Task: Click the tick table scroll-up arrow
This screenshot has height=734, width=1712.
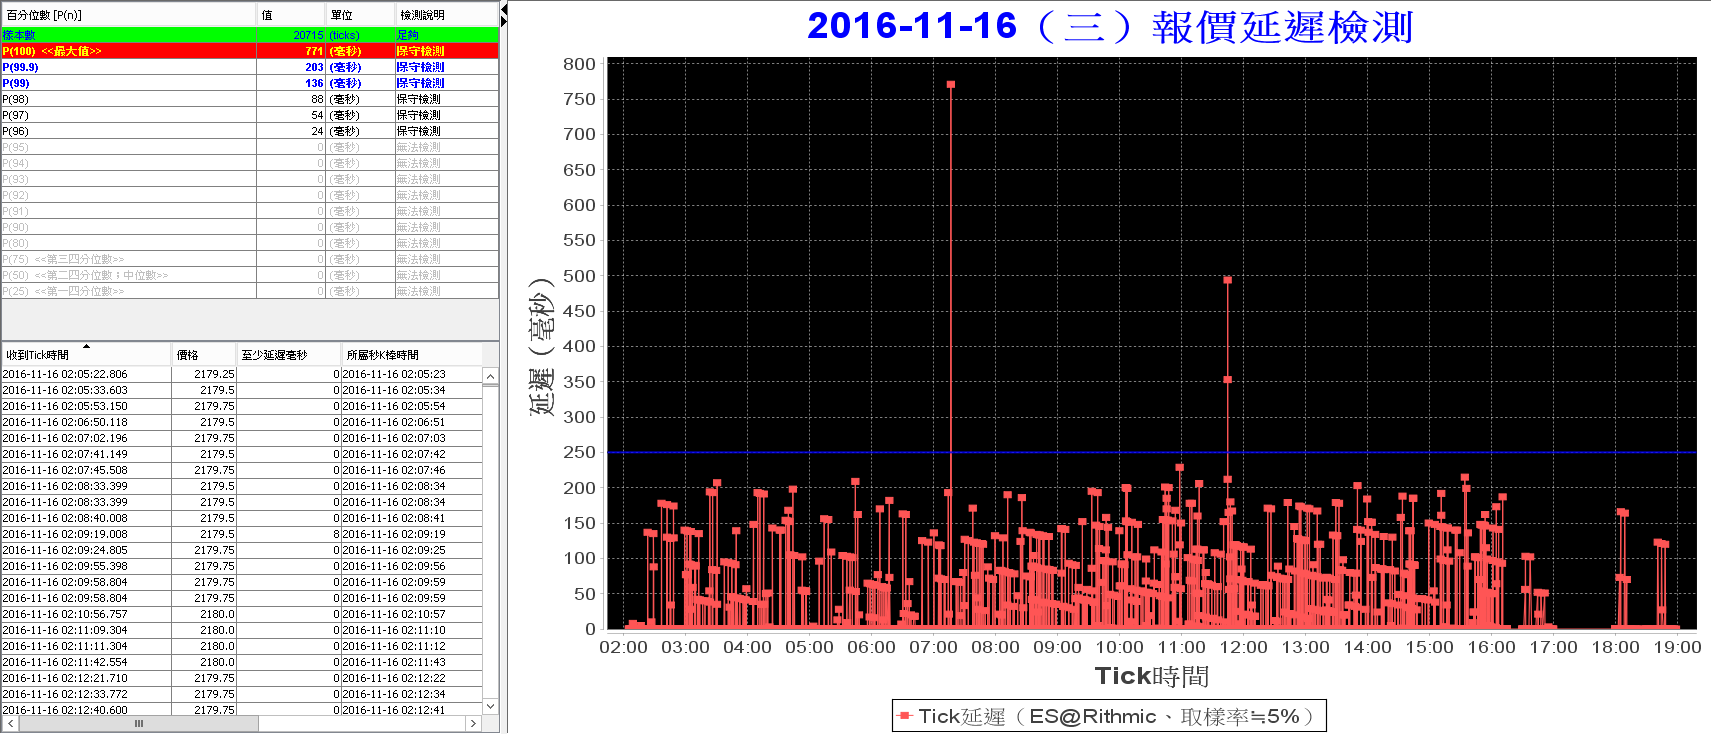Action: [490, 377]
